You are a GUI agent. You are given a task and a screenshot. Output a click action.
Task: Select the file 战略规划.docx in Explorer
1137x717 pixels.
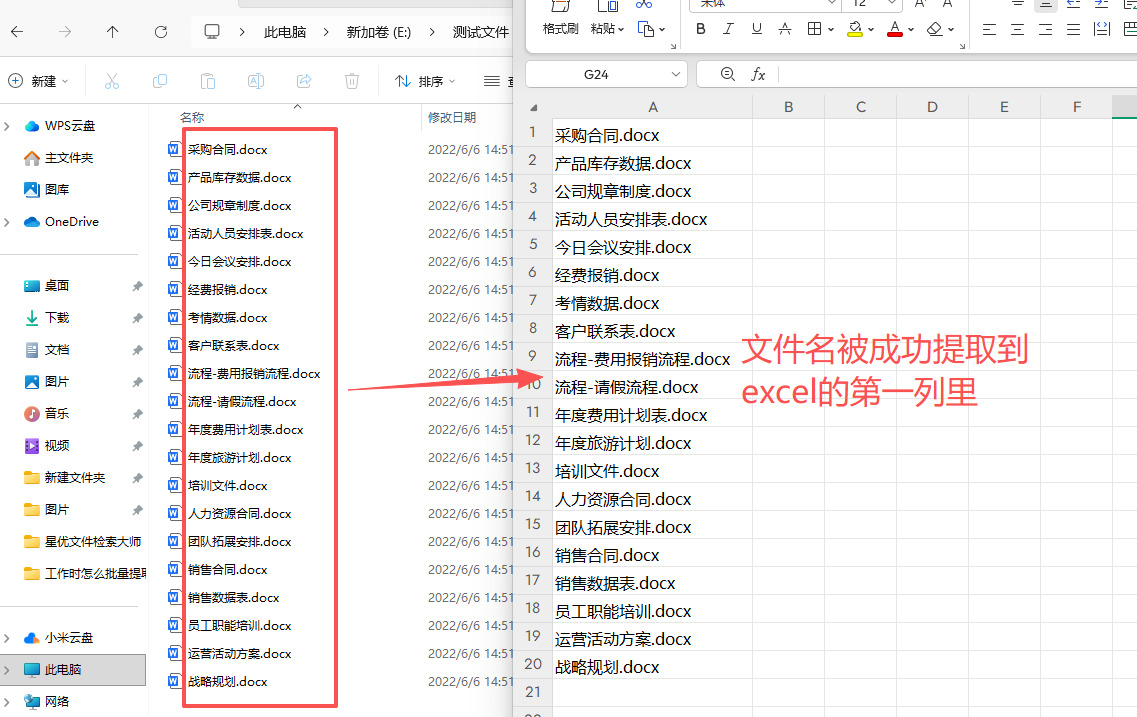pyautogui.click(x=227, y=681)
